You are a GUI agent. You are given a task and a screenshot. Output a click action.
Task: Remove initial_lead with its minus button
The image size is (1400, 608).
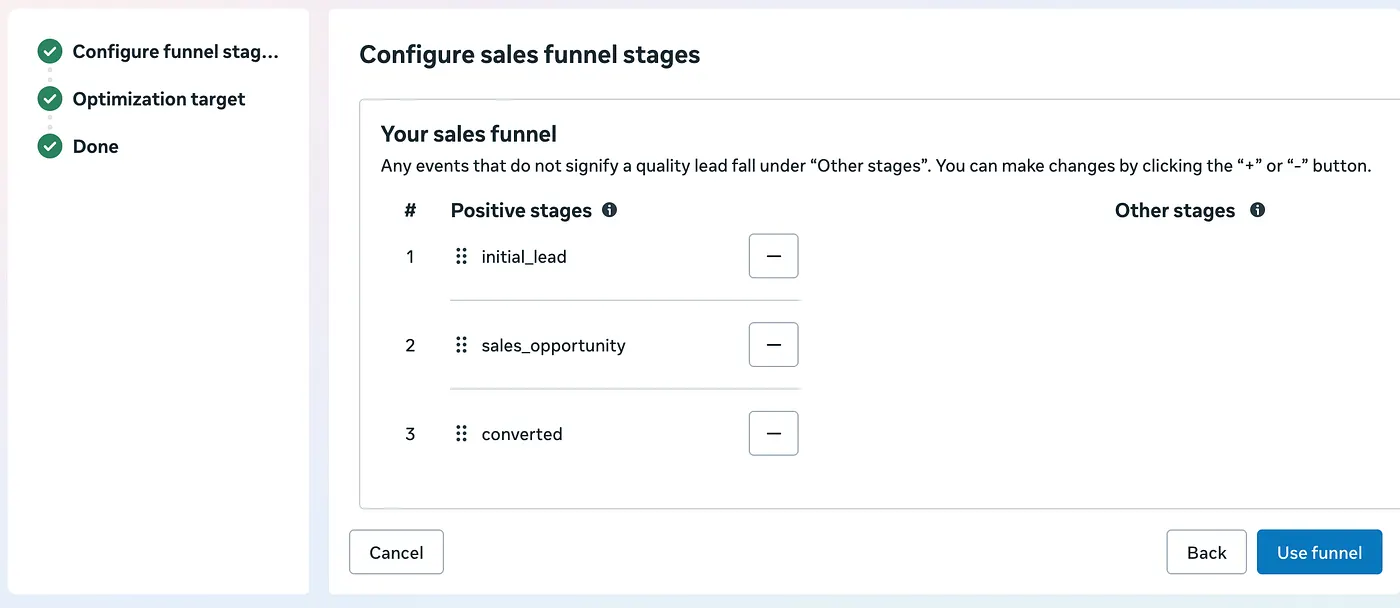(773, 256)
